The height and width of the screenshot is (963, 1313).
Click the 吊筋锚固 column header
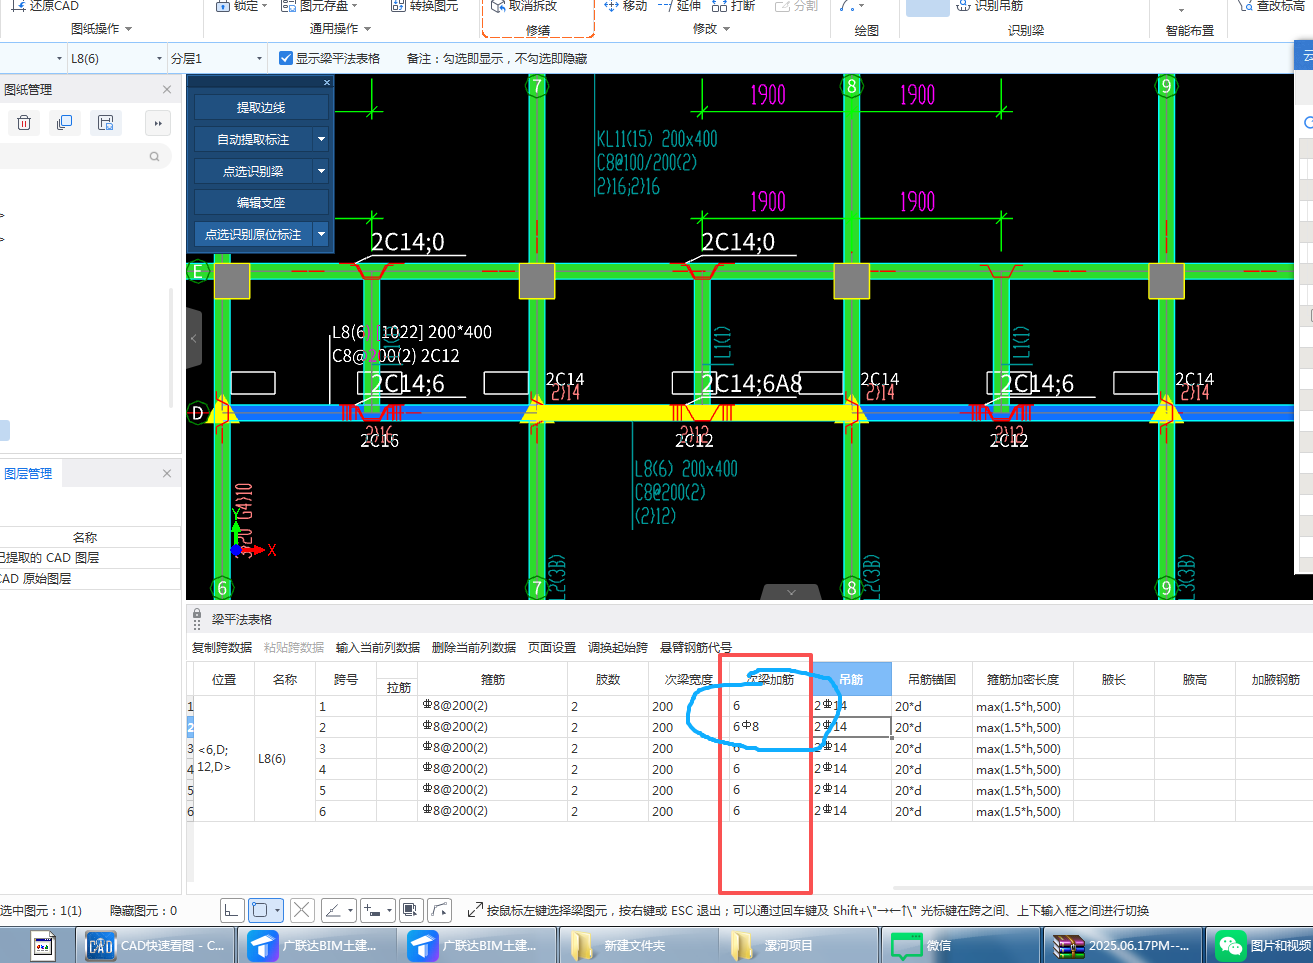(x=932, y=679)
